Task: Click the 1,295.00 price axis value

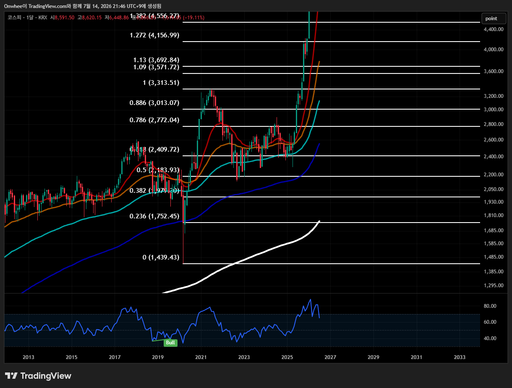Action: [494, 285]
